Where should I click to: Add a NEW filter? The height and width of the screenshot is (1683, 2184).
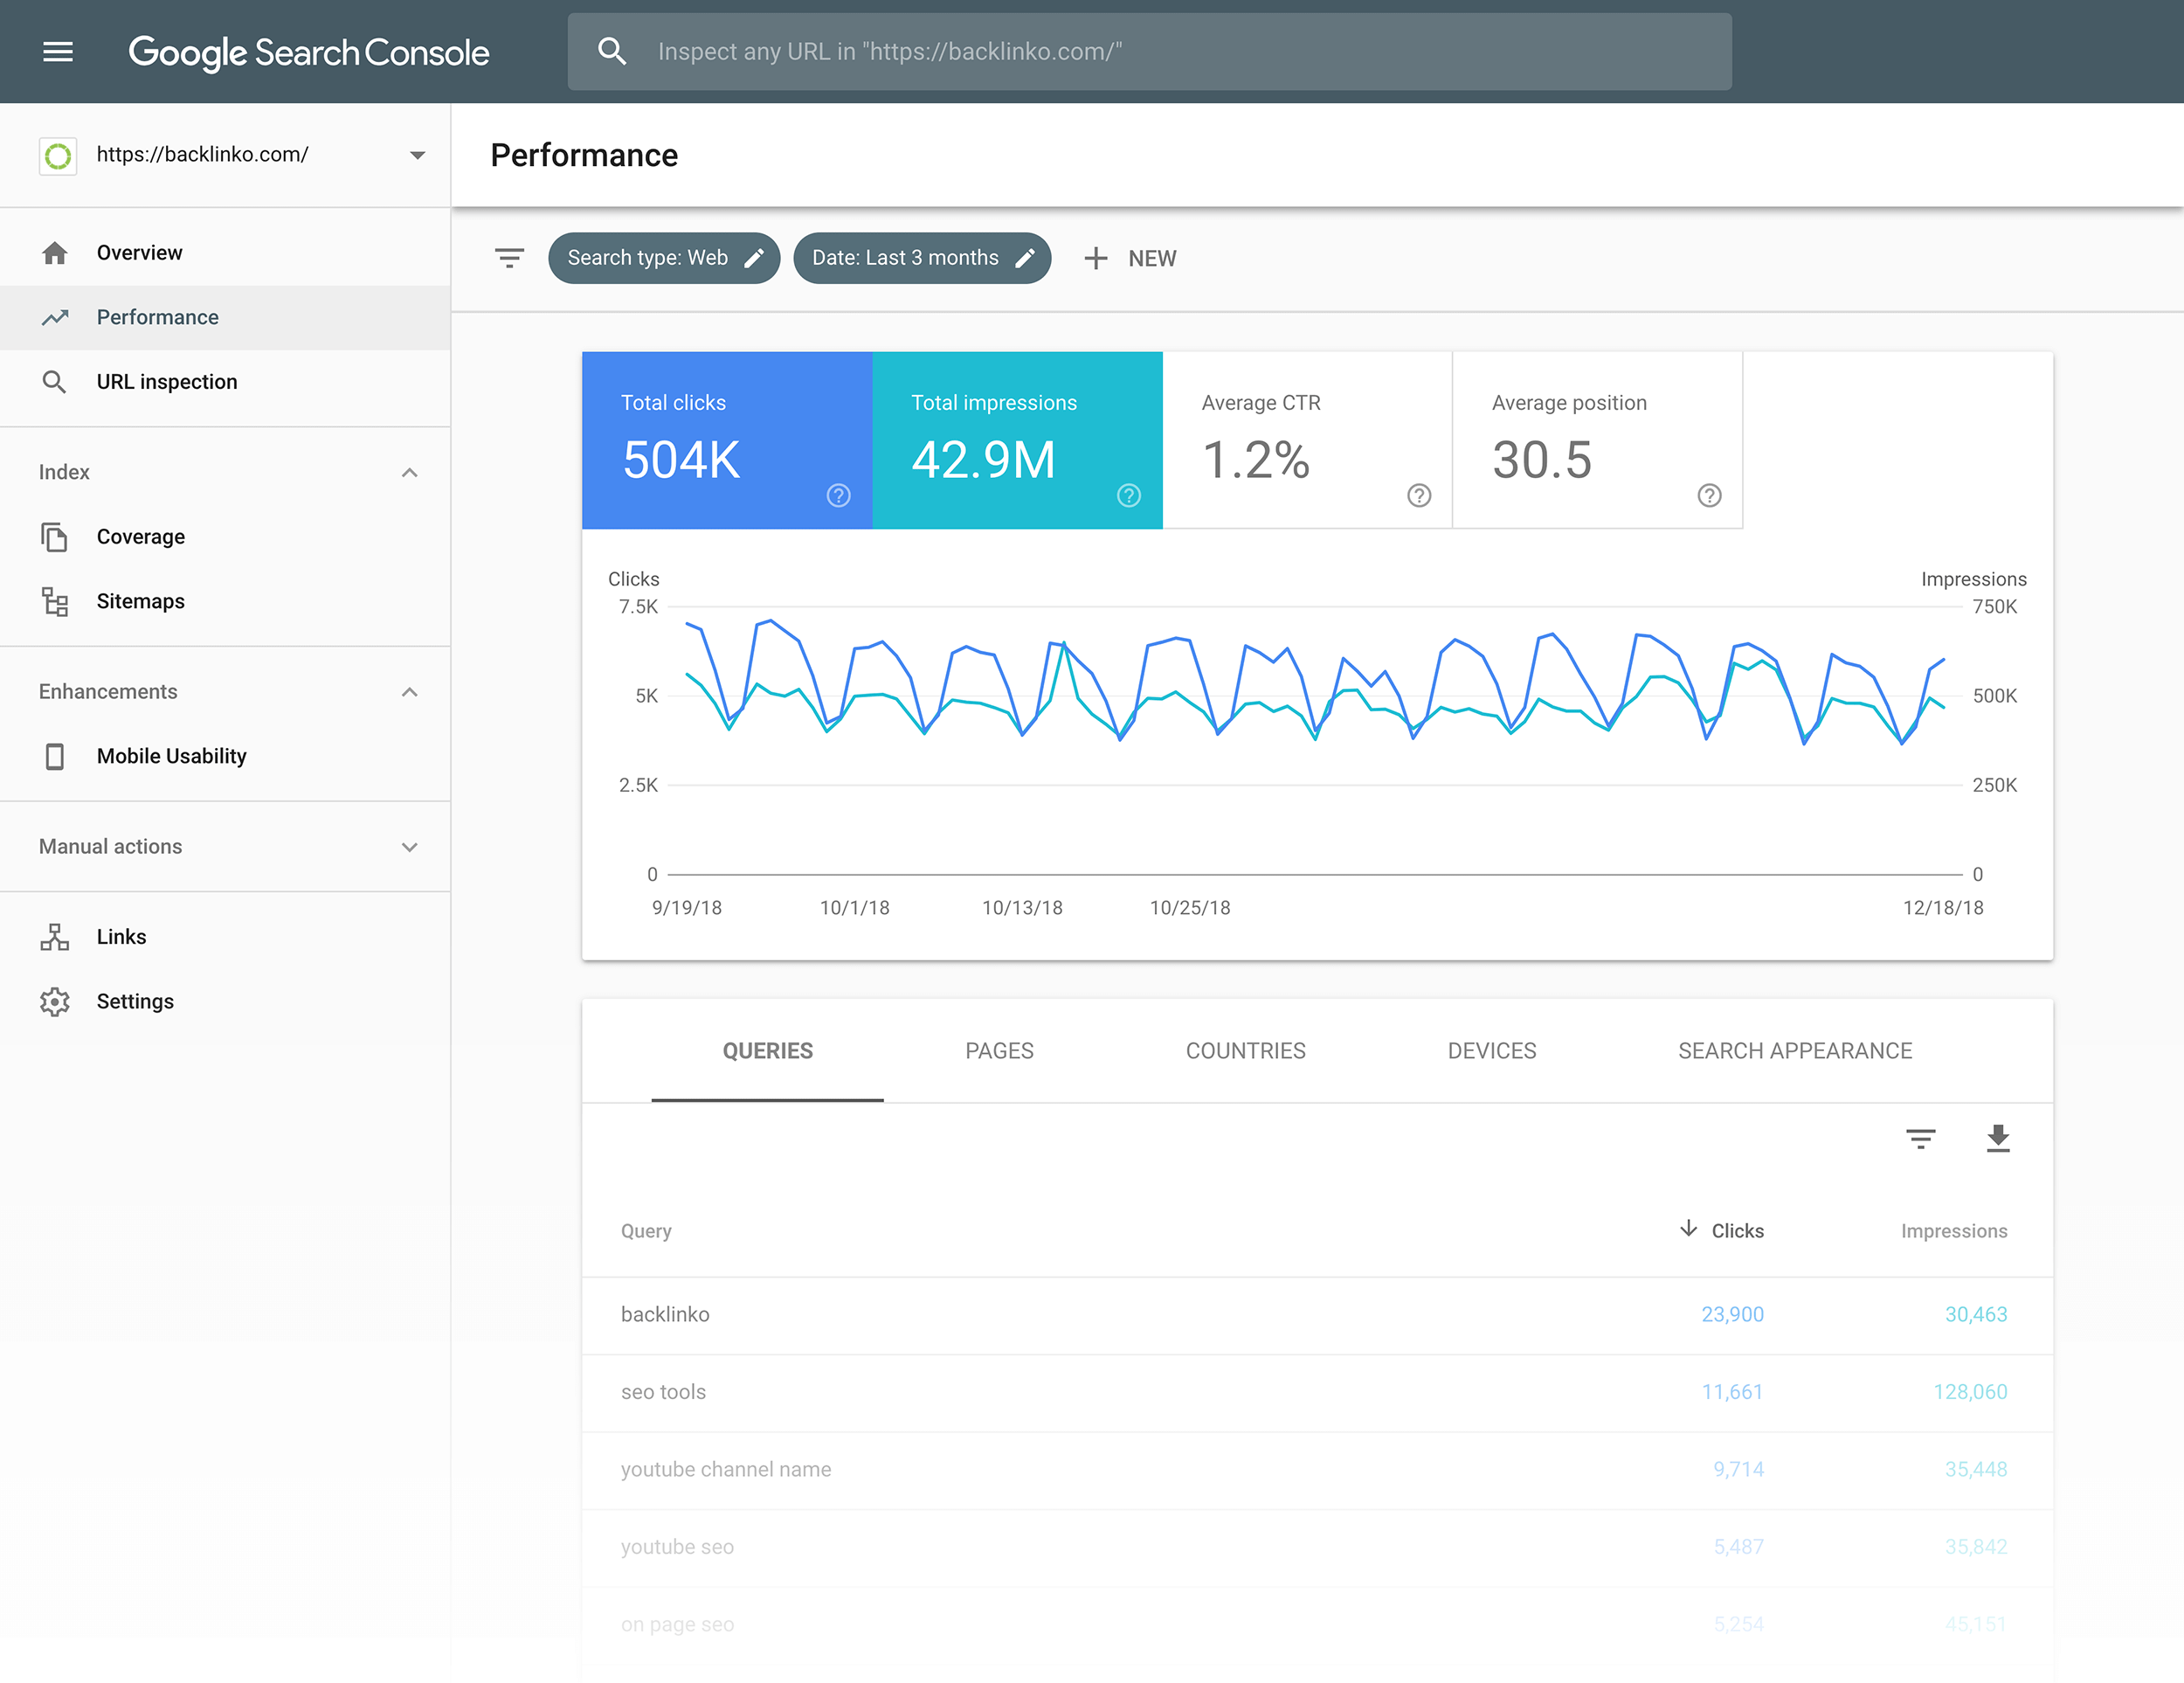click(1131, 258)
